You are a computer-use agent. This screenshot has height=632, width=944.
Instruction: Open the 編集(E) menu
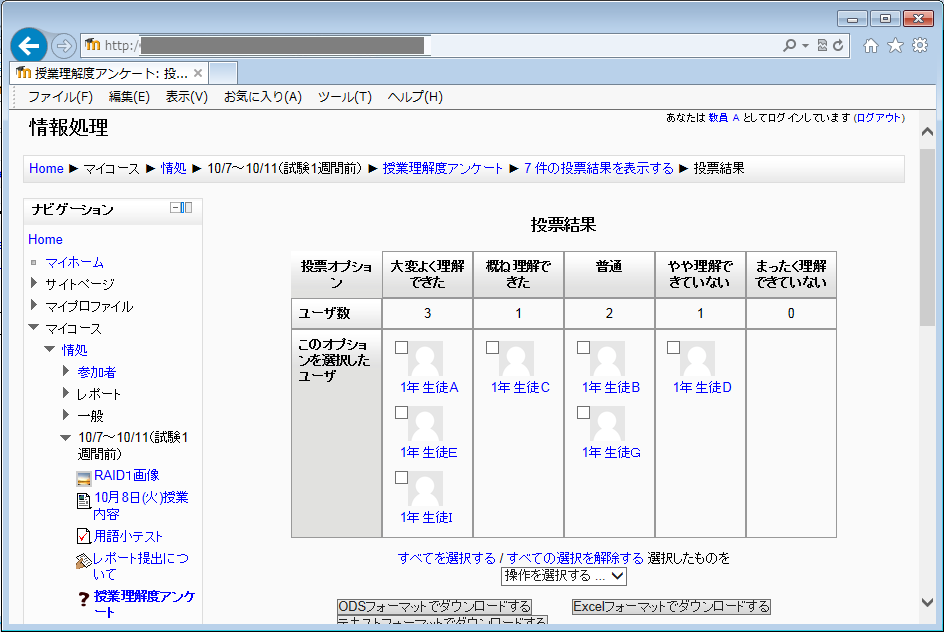coord(129,97)
